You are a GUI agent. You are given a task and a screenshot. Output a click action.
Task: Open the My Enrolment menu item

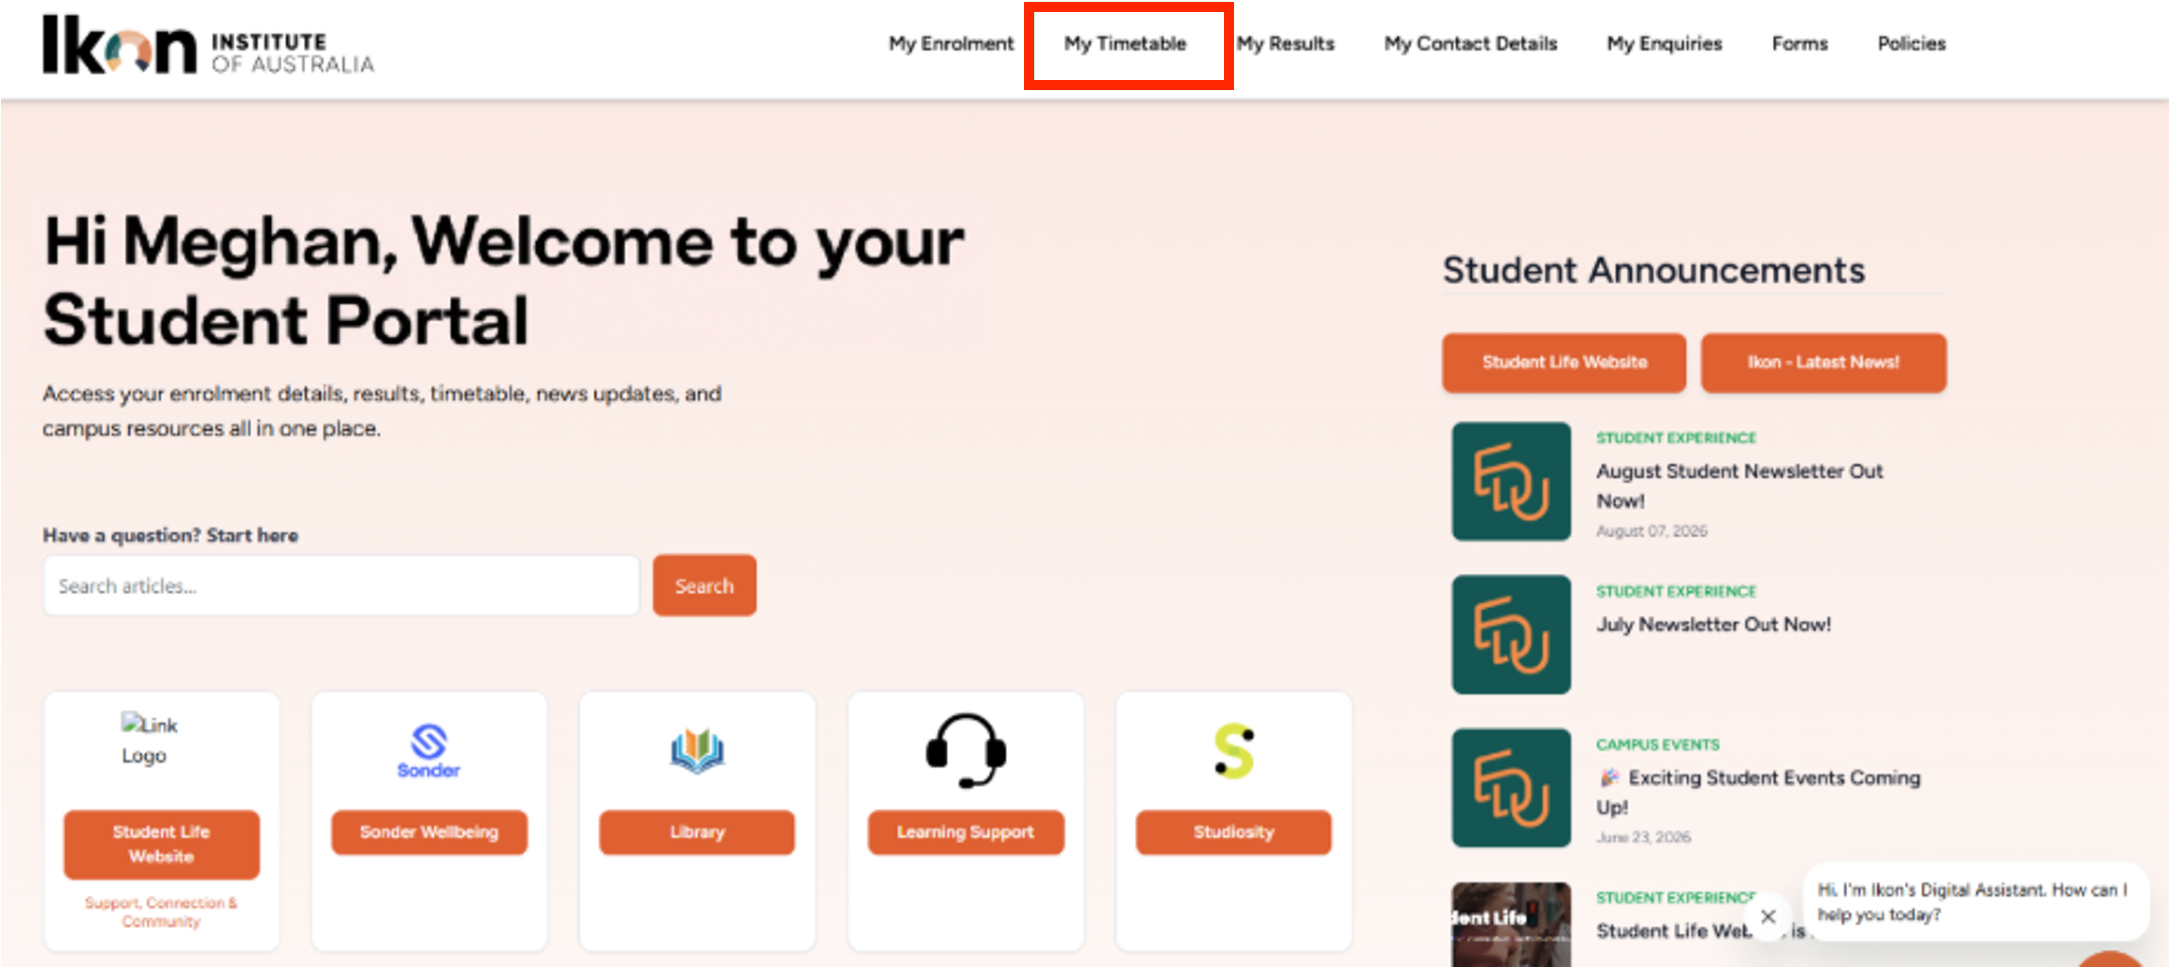click(x=951, y=44)
